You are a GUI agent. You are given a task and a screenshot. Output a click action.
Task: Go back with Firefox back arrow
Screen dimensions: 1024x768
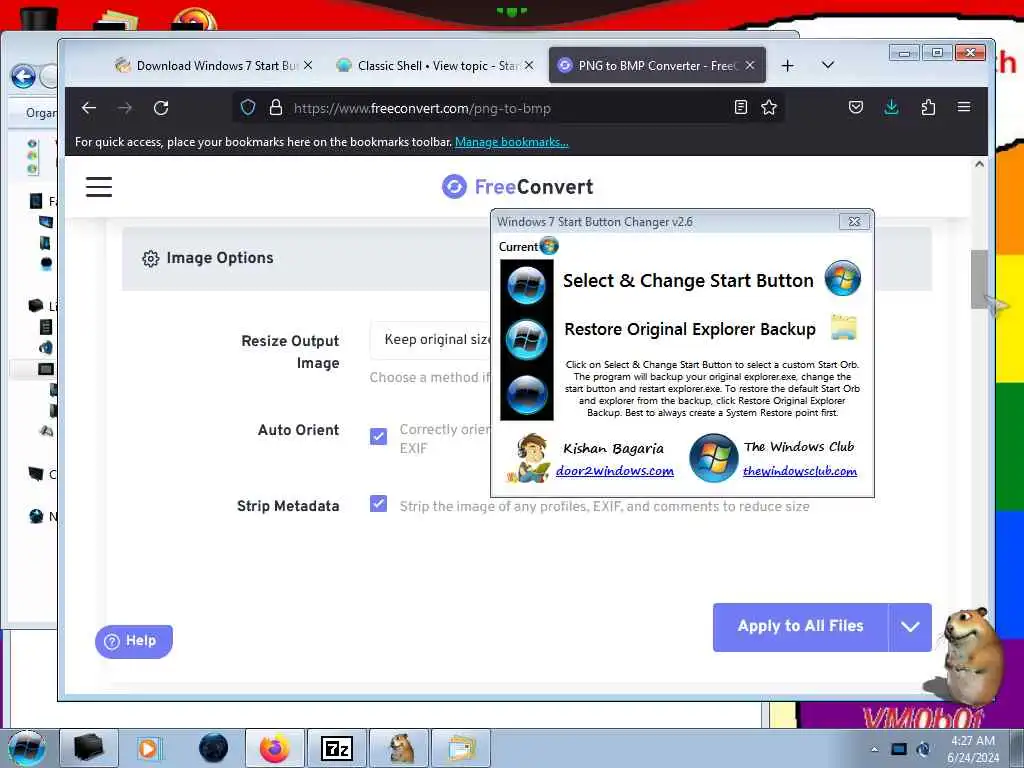tap(89, 108)
